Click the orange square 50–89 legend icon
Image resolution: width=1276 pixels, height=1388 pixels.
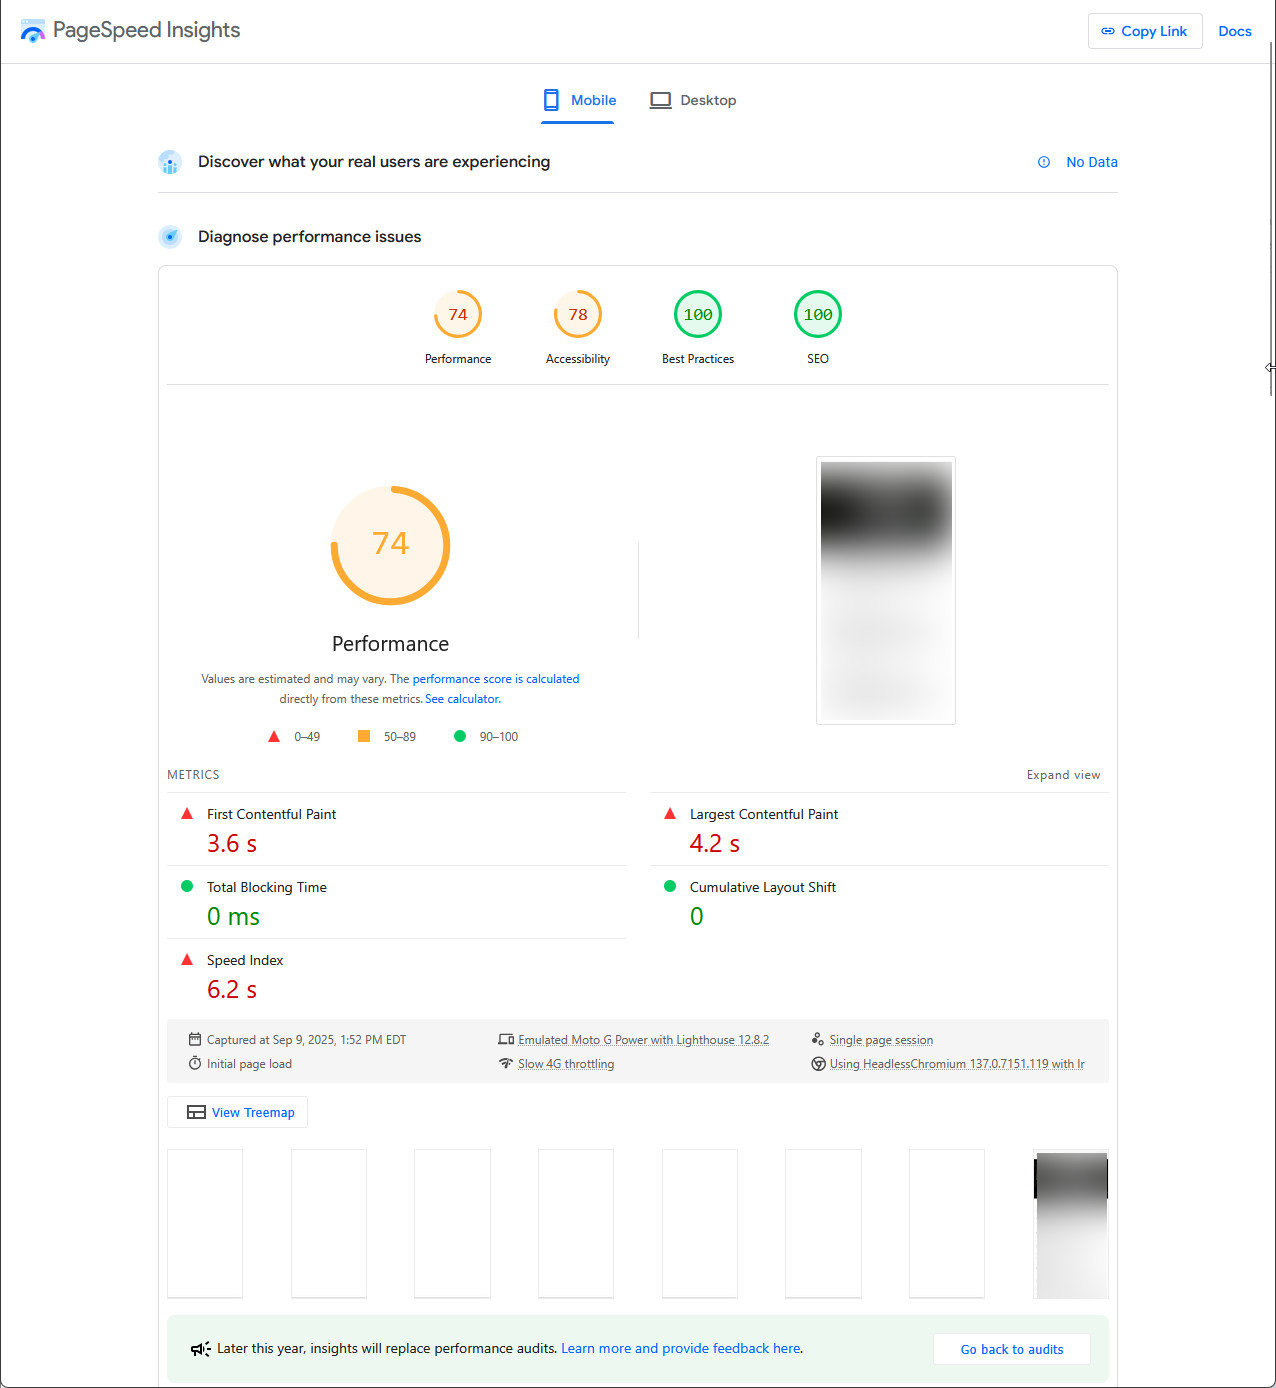364,736
